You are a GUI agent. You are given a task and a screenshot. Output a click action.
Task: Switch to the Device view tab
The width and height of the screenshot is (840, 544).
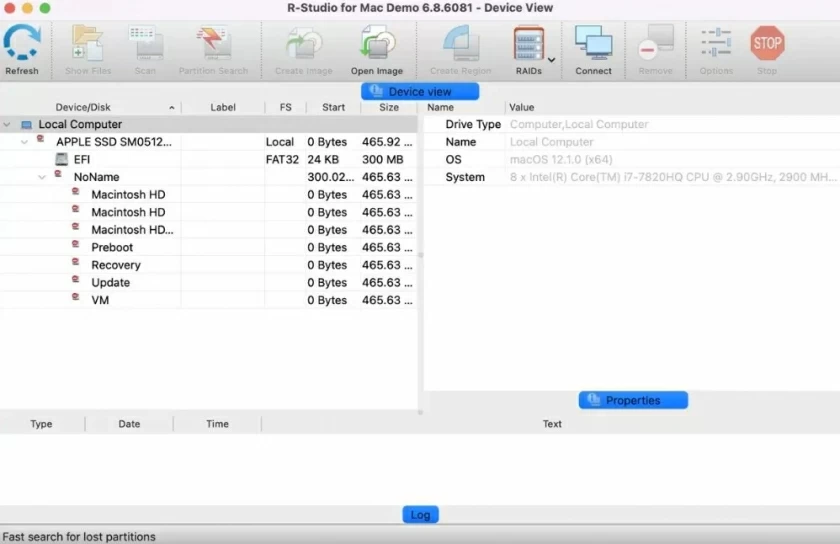coord(420,92)
